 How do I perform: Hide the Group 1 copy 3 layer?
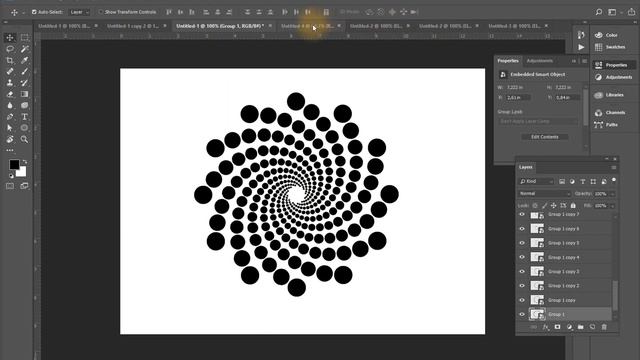522,271
